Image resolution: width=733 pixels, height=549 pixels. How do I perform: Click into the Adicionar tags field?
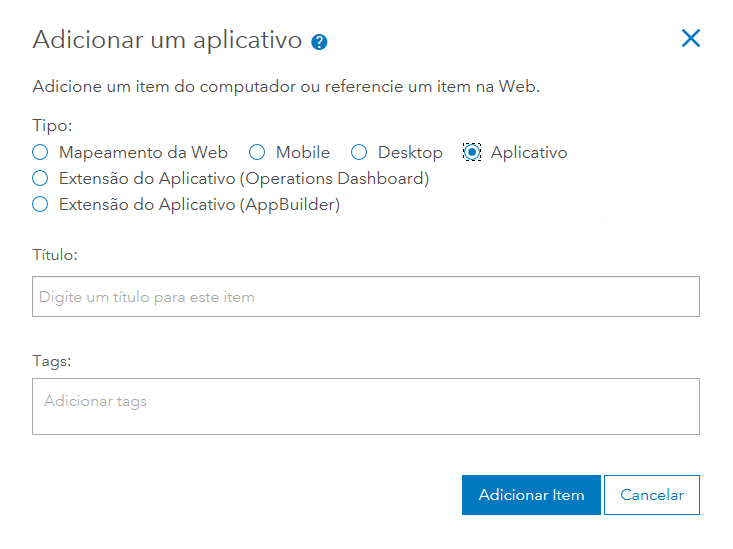pos(366,406)
